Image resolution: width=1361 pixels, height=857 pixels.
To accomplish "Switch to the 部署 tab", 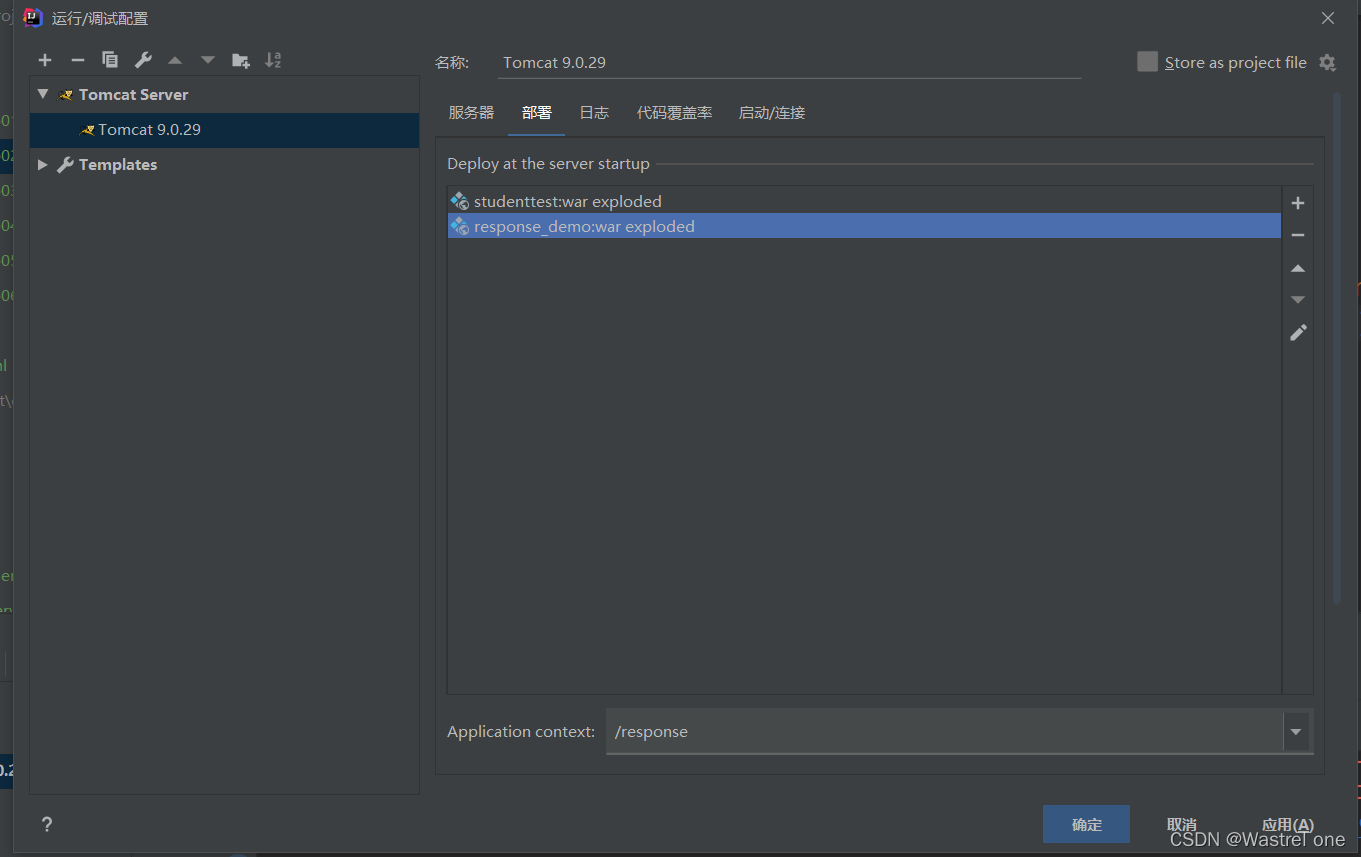I will tap(537, 113).
